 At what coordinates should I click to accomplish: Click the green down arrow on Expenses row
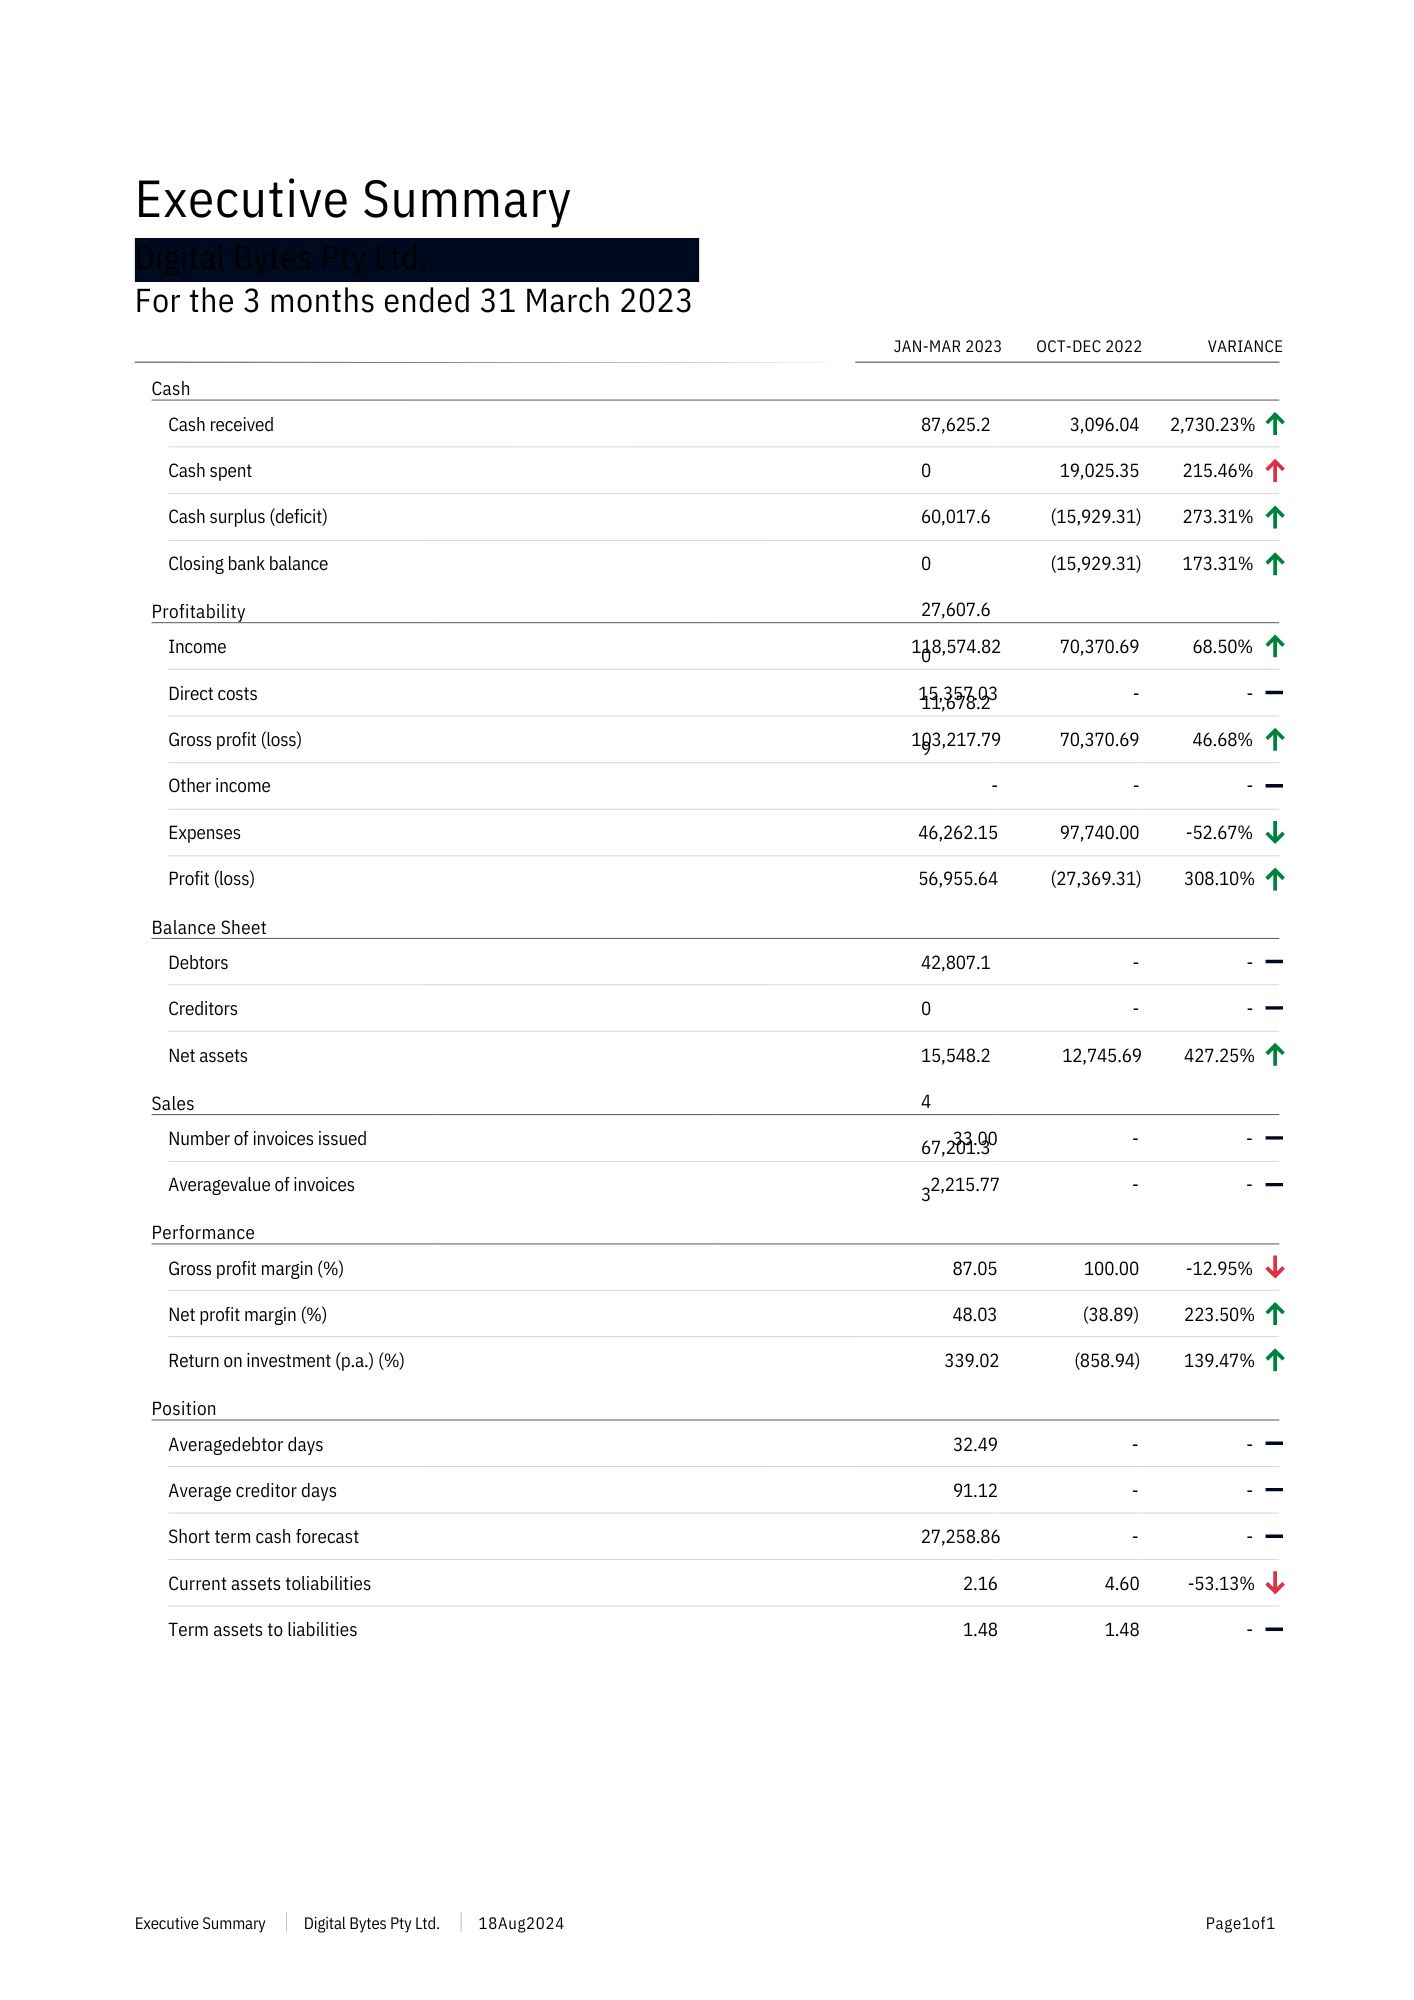pos(1274,832)
